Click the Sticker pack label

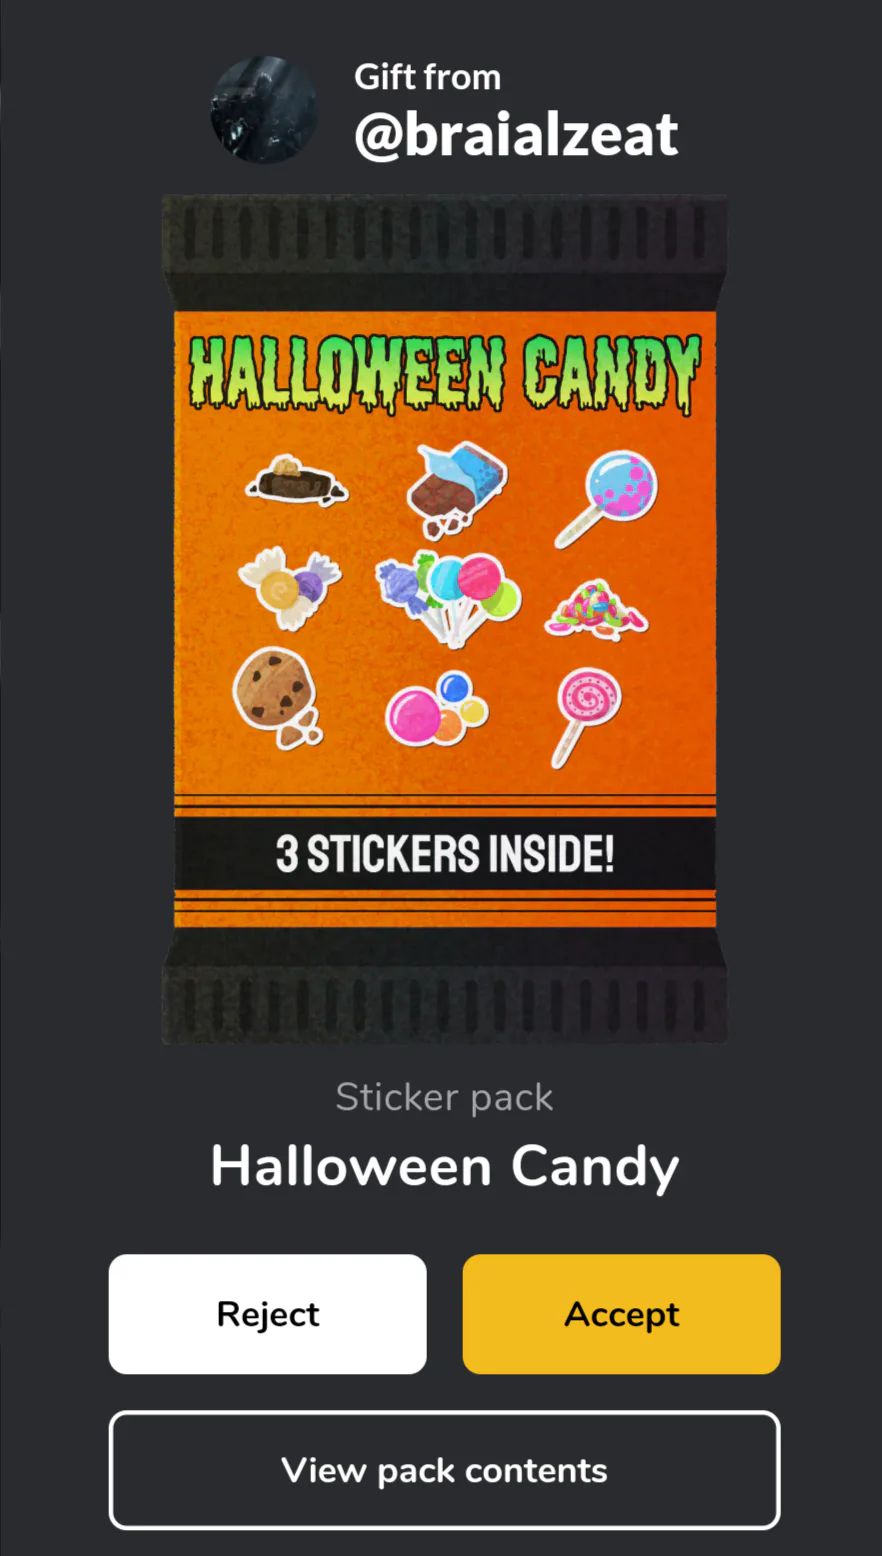pos(445,1097)
